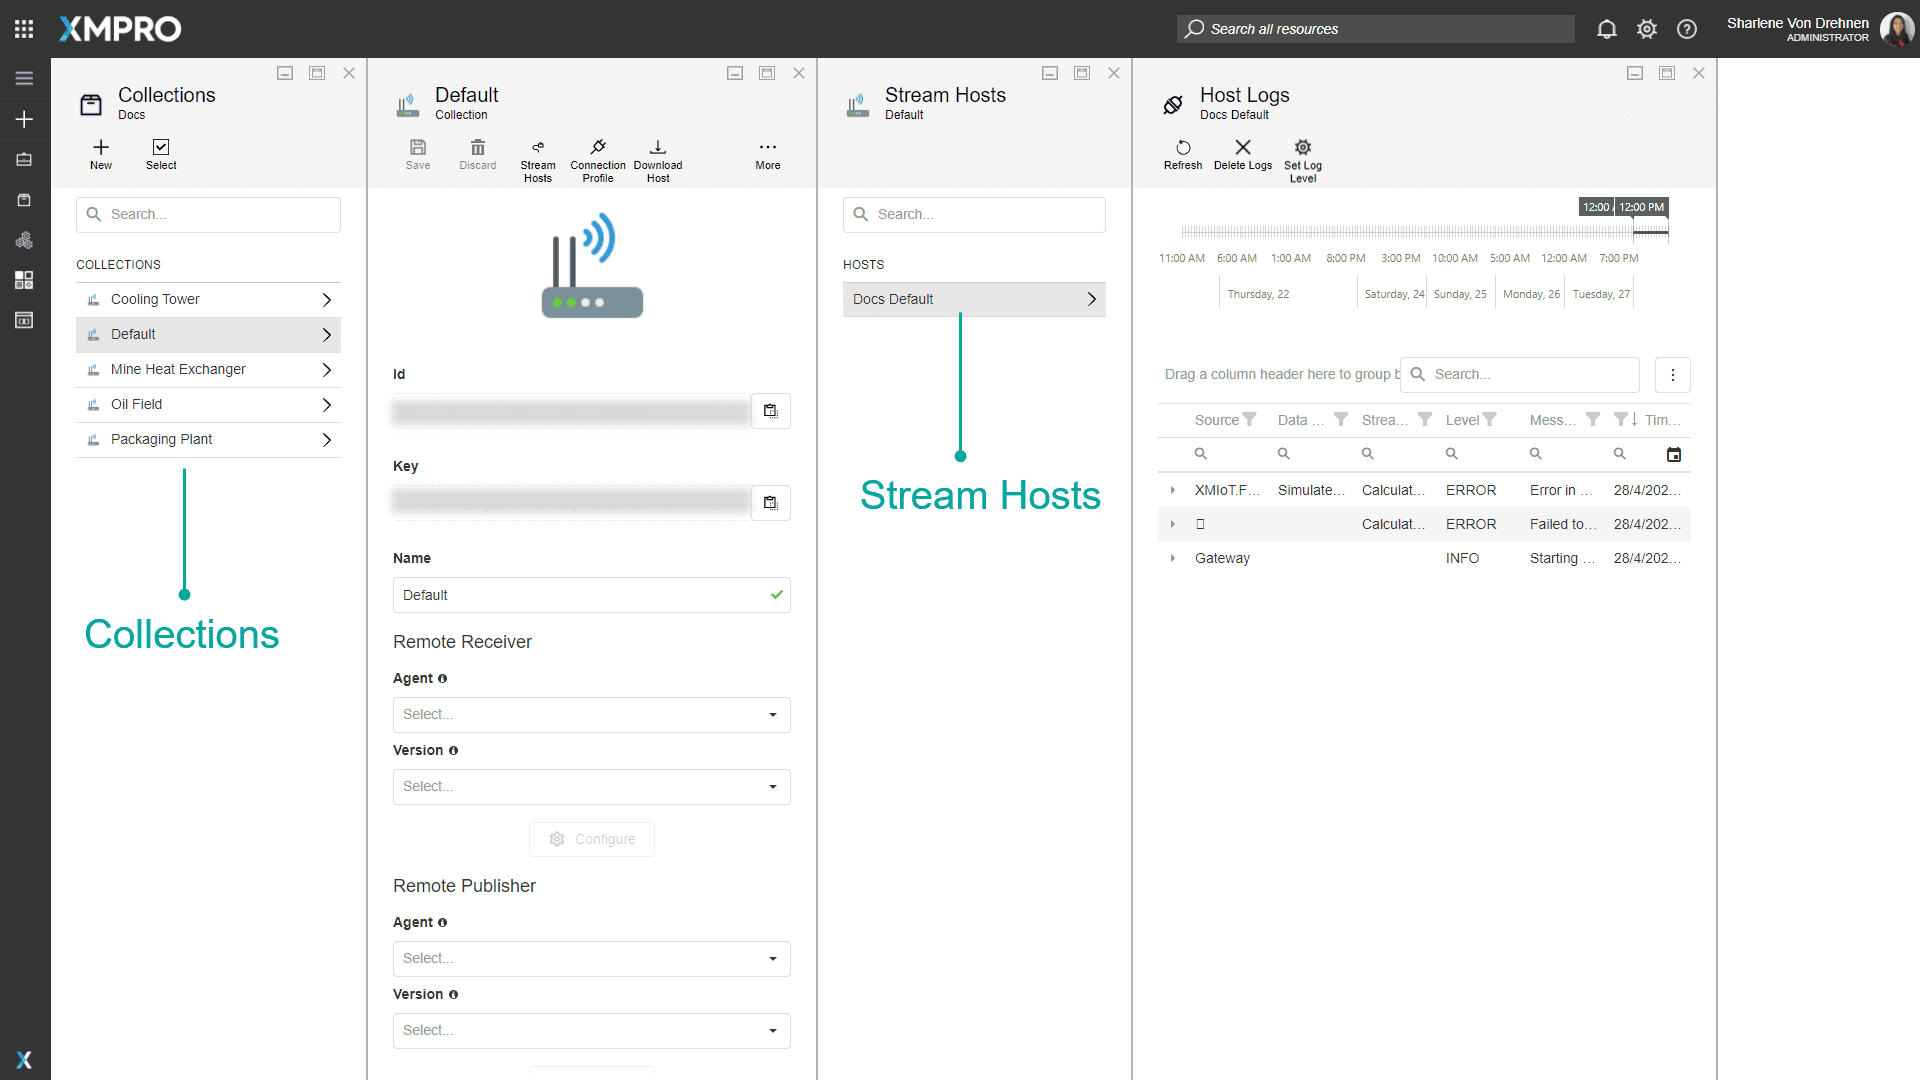Open the Remote Publisher Version dropdown
Viewport: 1920px width, 1080px height.
pyautogui.click(x=591, y=1031)
